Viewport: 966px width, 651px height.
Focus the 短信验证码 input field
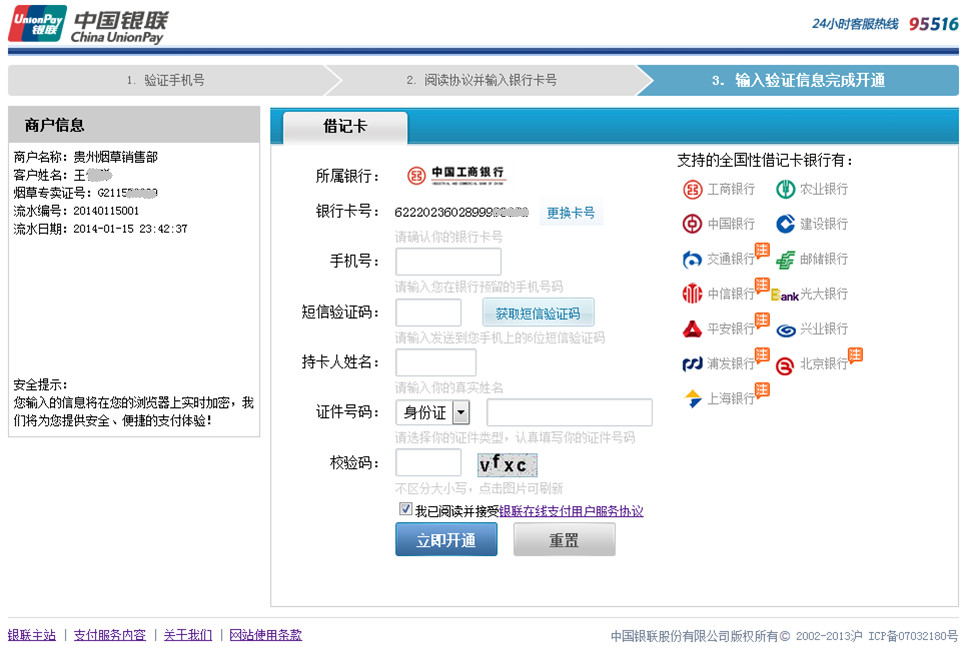coord(428,313)
